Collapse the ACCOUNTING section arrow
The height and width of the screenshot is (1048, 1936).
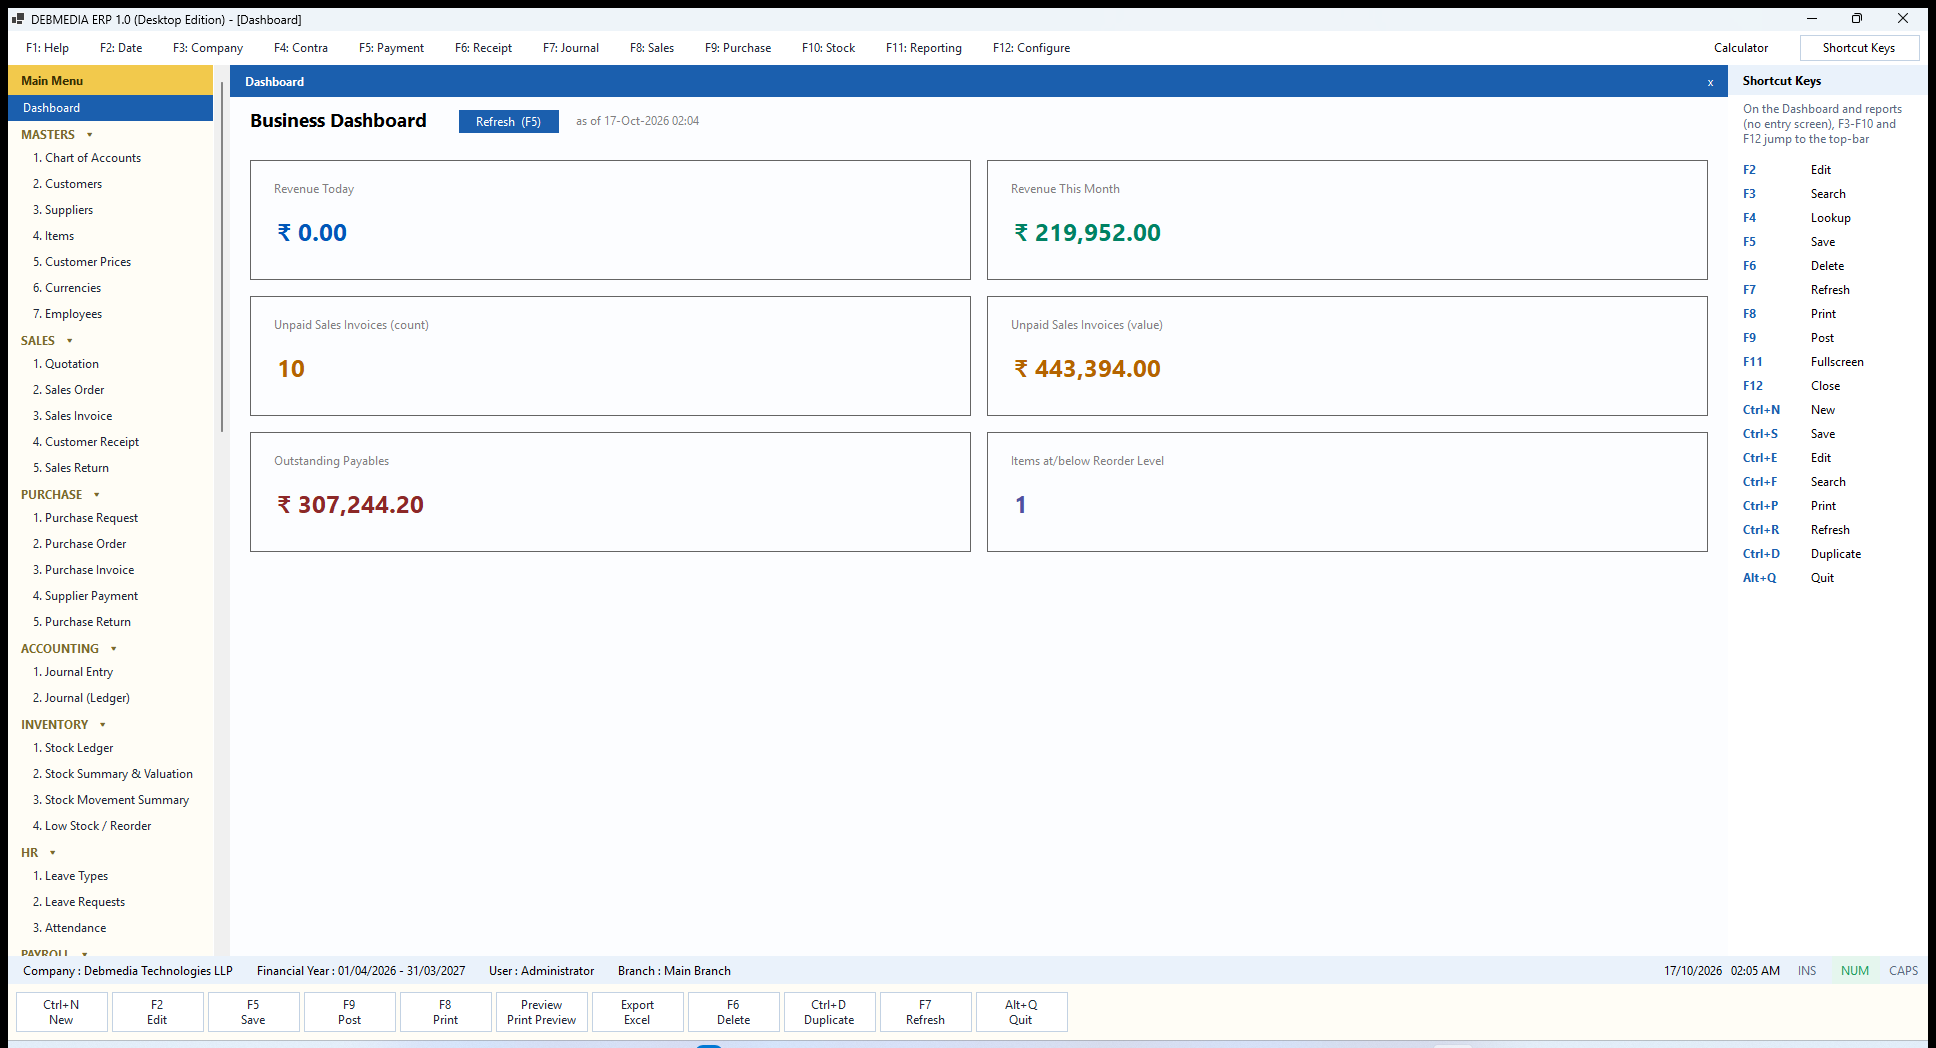pos(114,649)
